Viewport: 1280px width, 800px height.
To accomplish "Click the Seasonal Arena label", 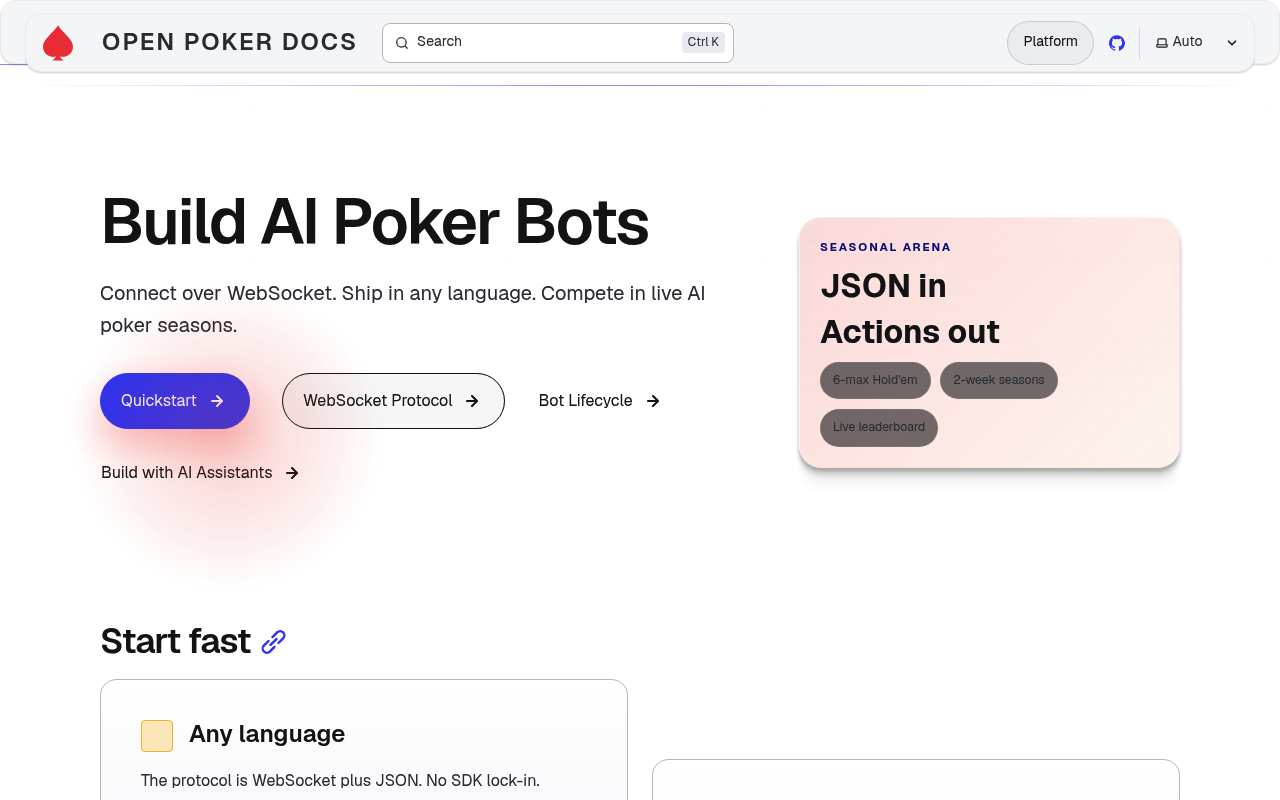I will [886, 247].
